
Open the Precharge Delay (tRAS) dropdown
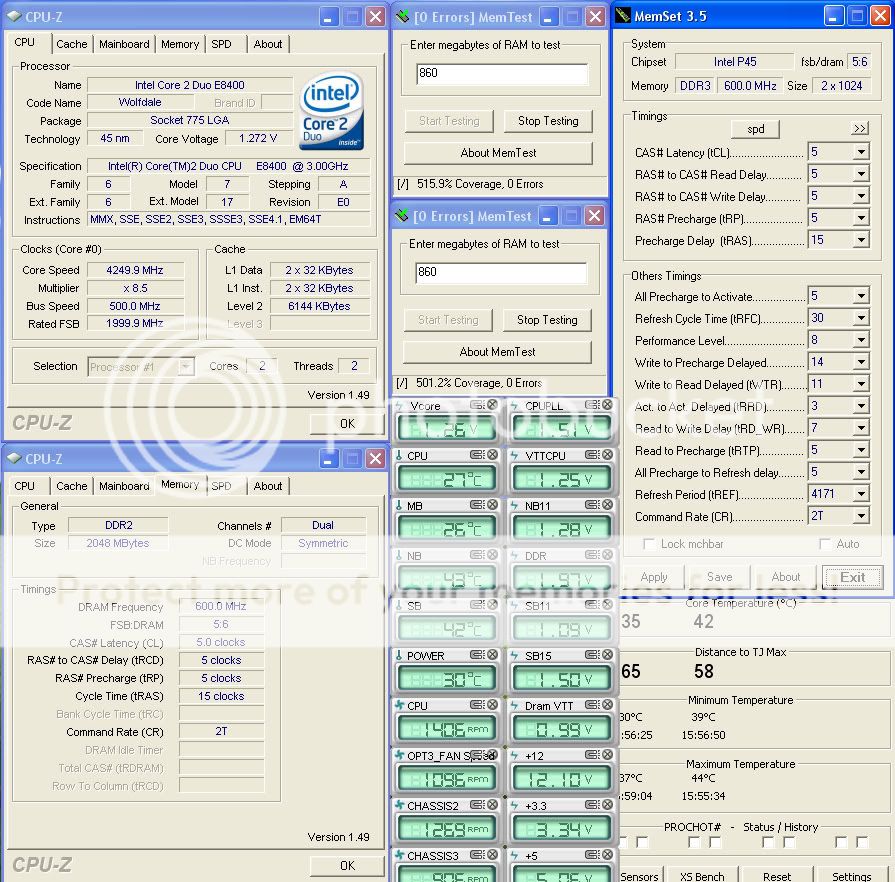(x=861, y=240)
